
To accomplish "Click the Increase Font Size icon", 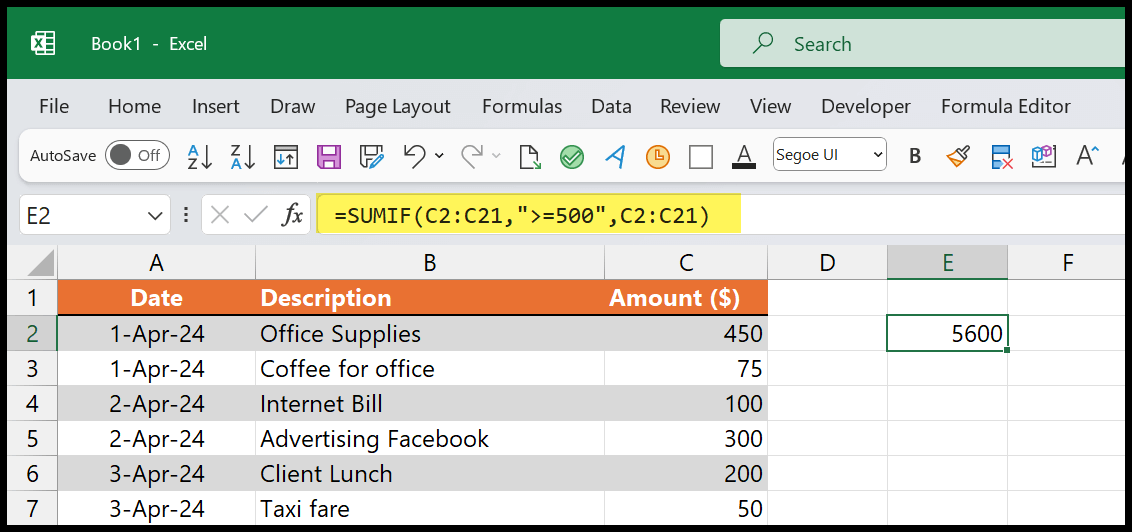I will 1087,155.
